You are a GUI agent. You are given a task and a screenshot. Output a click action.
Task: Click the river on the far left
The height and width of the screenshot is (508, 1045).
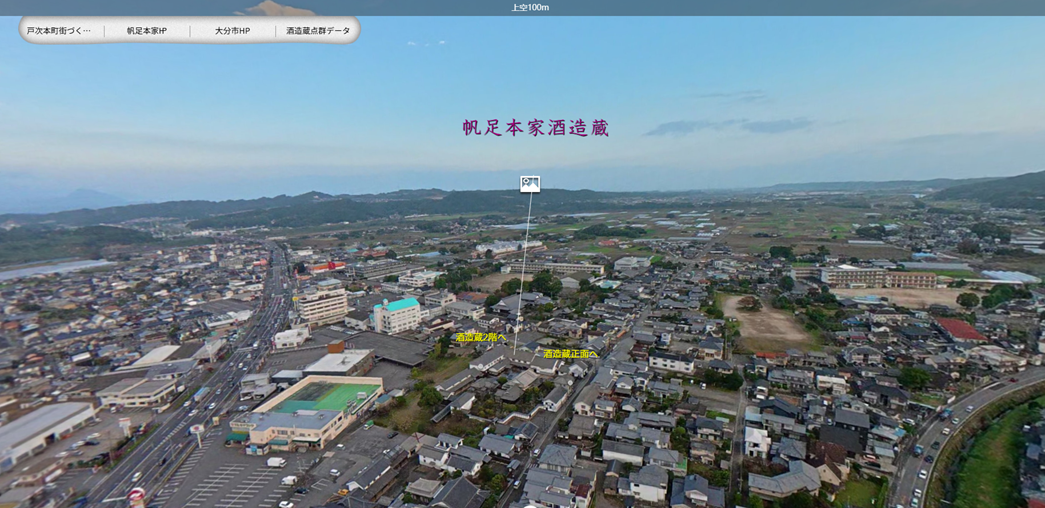click(x=50, y=269)
